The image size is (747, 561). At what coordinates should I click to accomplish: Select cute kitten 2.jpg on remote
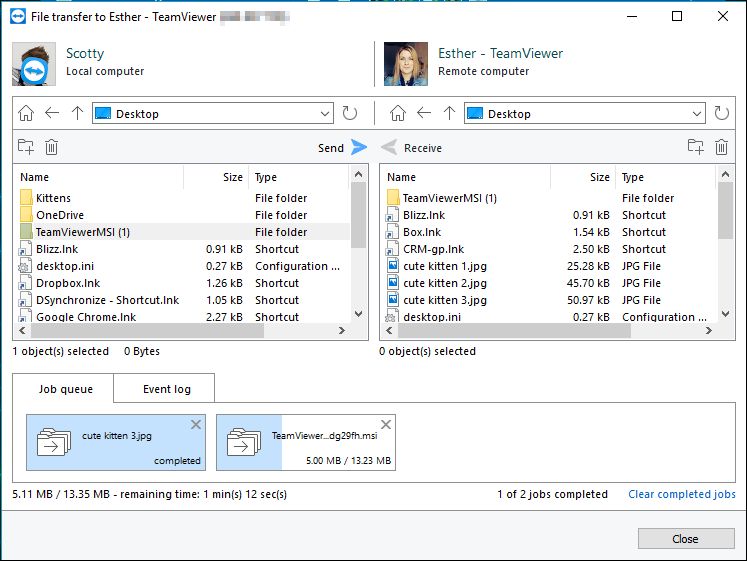tap(550, 283)
